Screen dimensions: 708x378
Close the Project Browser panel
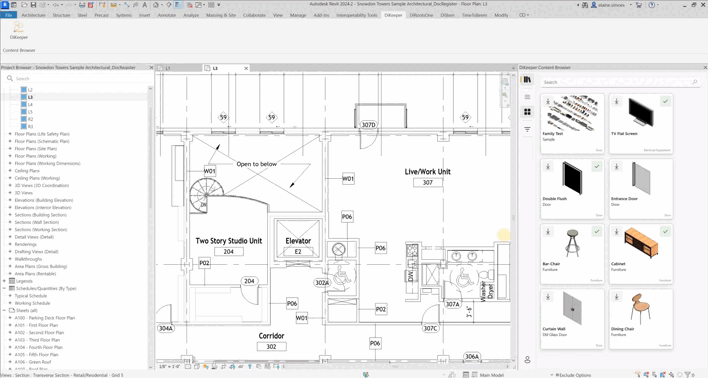pos(151,67)
